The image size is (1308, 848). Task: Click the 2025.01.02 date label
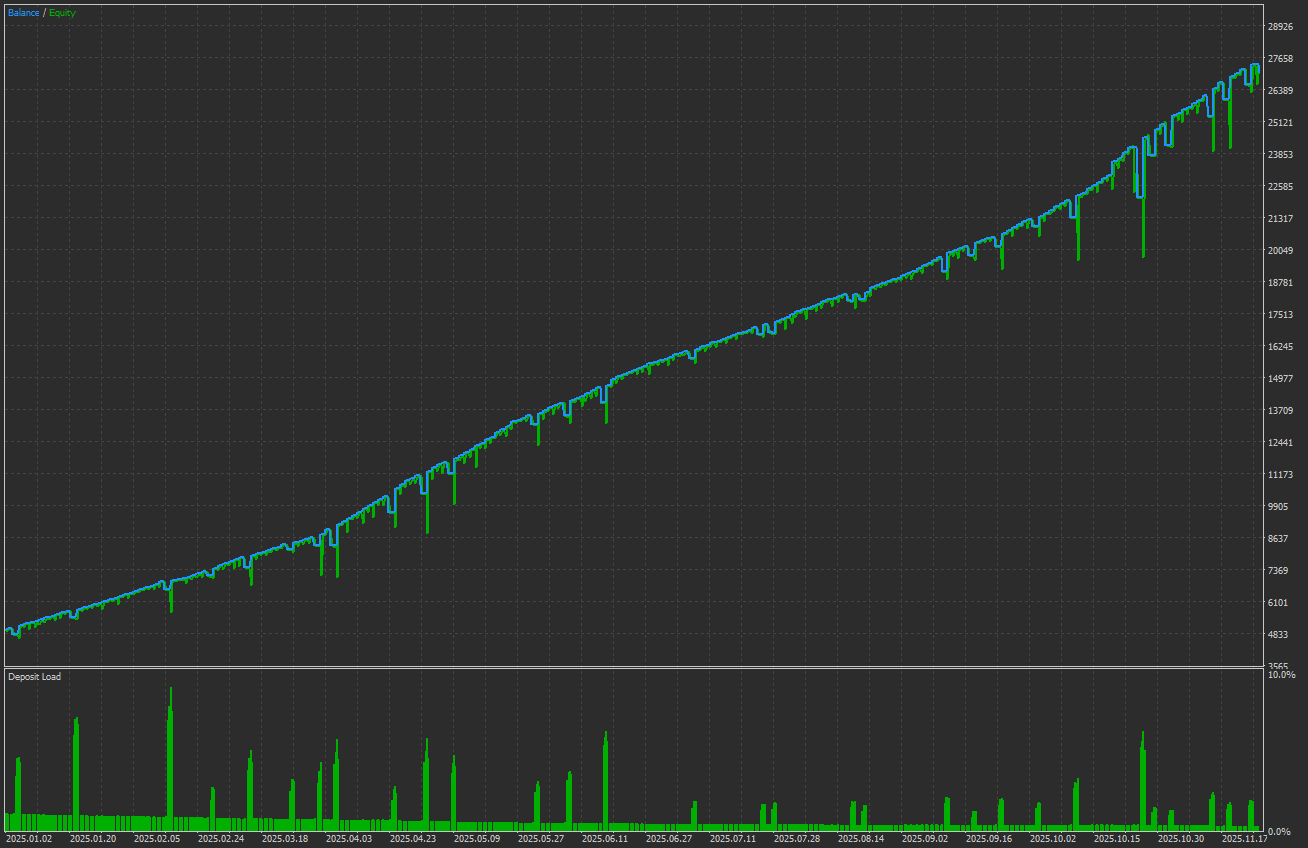pyautogui.click(x=29, y=840)
